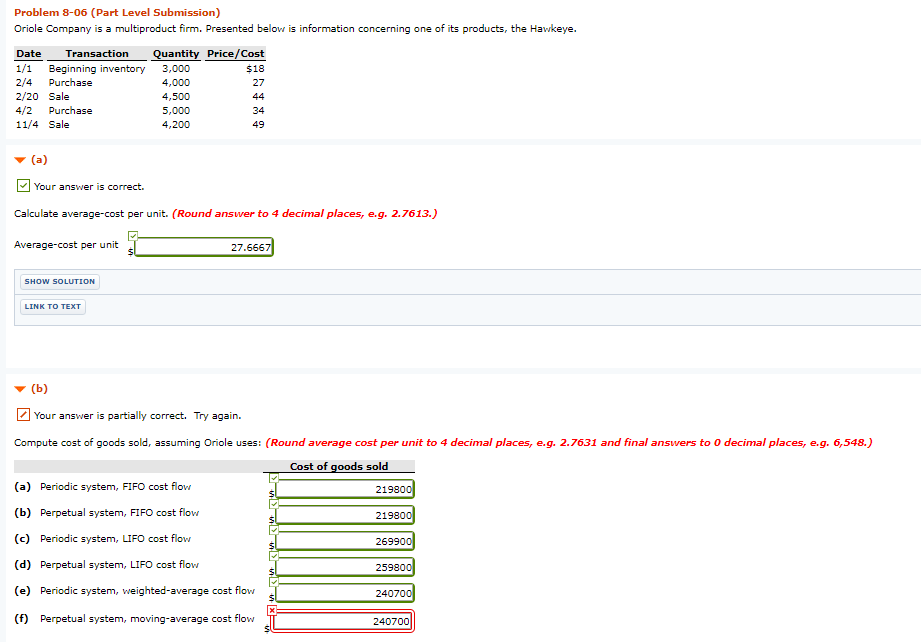The height and width of the screenshot is (642, 921).
Task: Click the (b) section label
Action: [x=39, y=389]
